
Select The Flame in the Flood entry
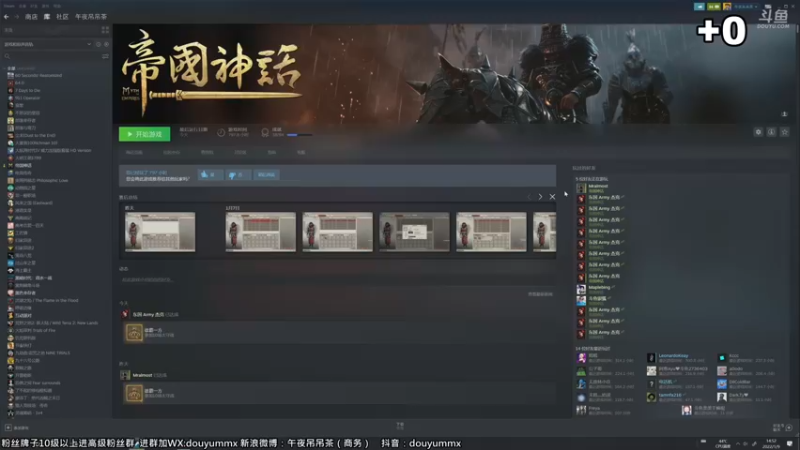click(x=43, y=301)
